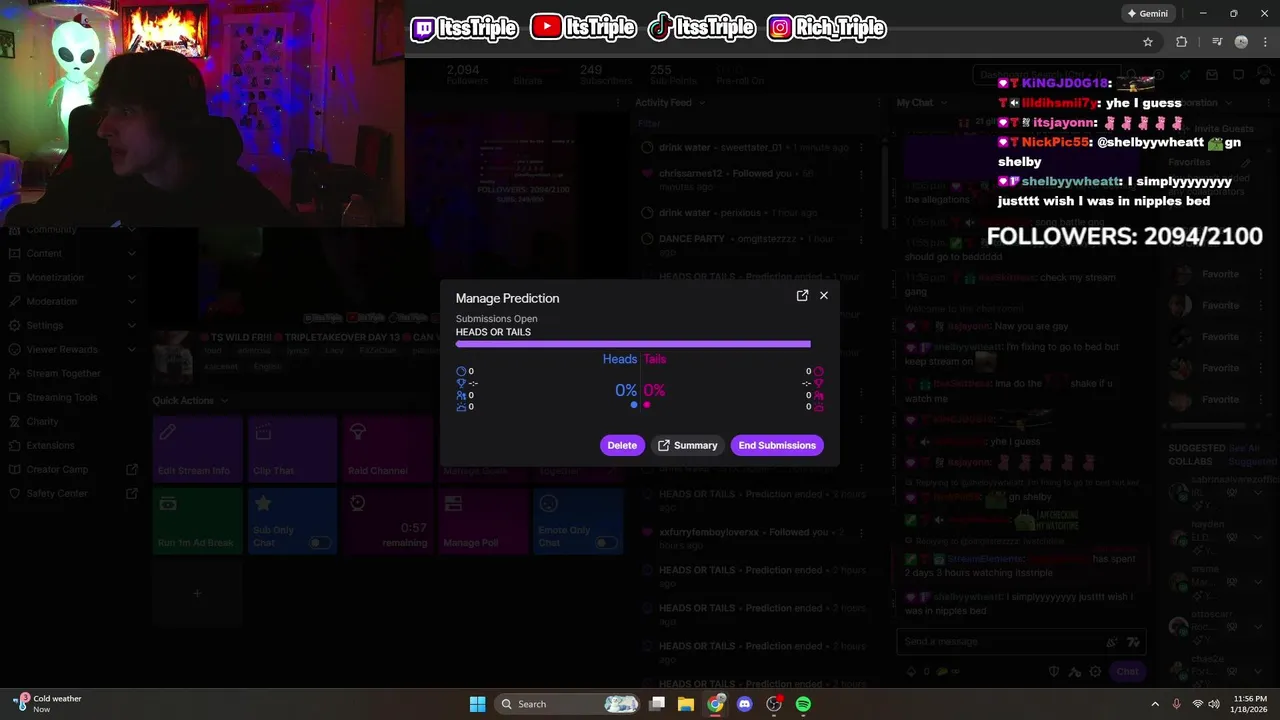Image resolution: width=1280 pixels, height=720 pixels.
Task: Click the prediction submissions progress bar
Action: tap(633, 344)
